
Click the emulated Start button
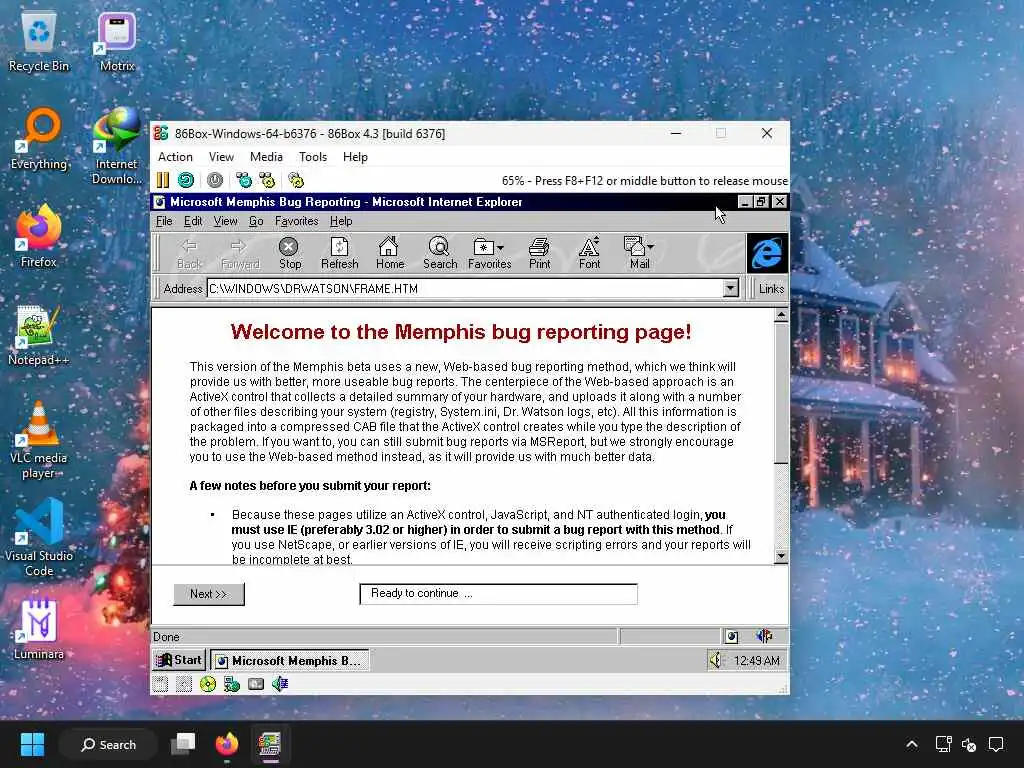tap(180, 660)
